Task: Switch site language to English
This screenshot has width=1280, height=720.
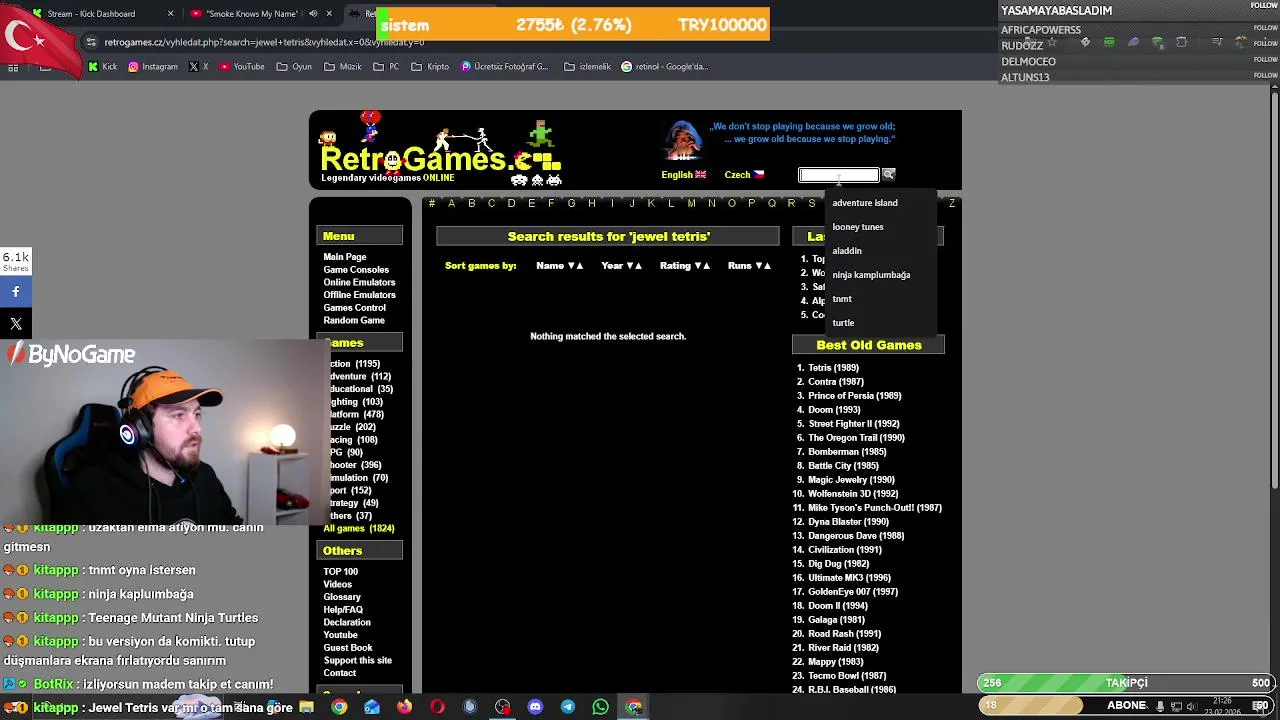Action: [683, 174]
